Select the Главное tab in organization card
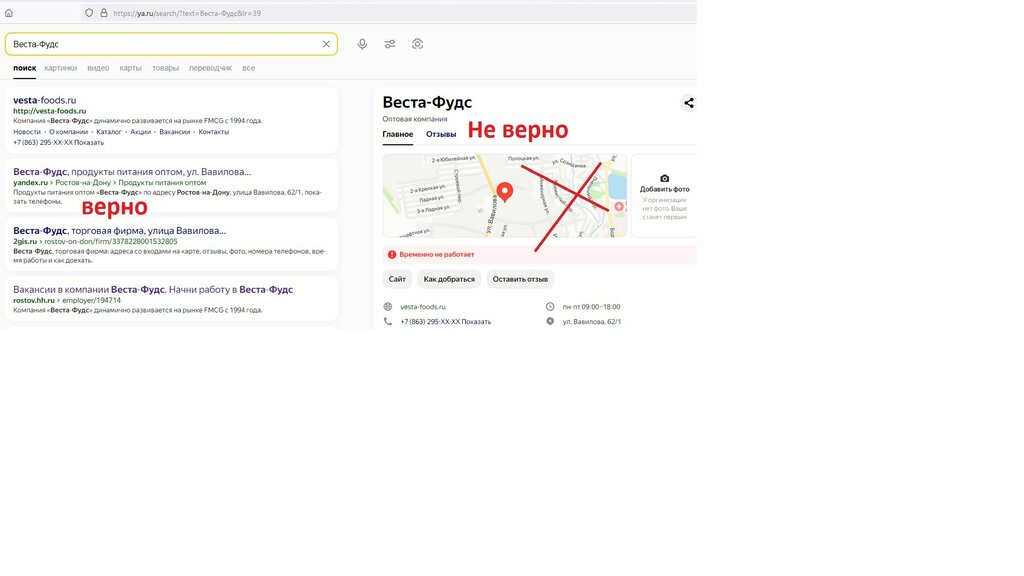The width and height of the screenshot is (1024, 576). pyautogui.click(x=398, y=135)
